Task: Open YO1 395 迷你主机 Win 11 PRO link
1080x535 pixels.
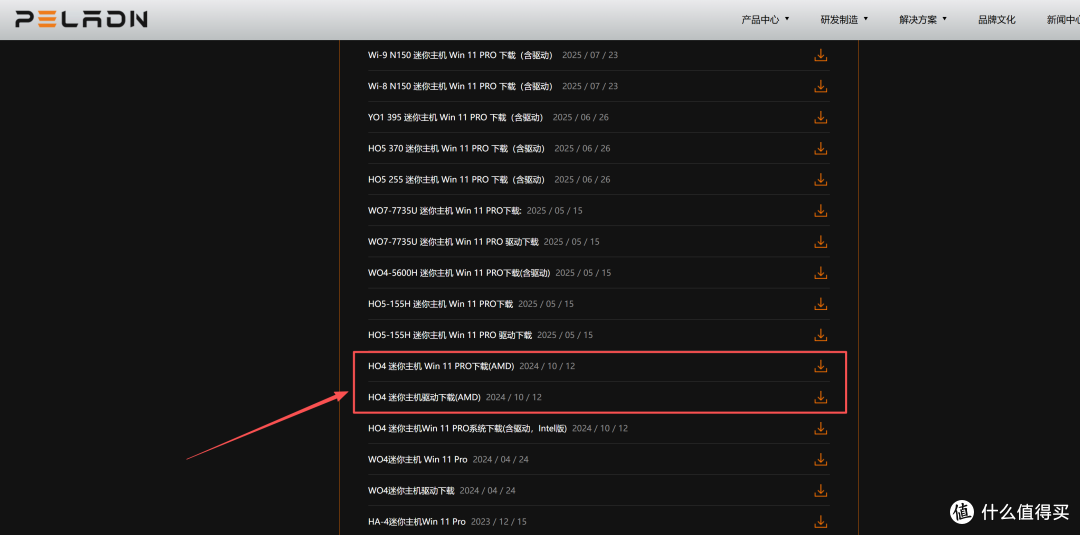Action: click(x=456, y=117)
